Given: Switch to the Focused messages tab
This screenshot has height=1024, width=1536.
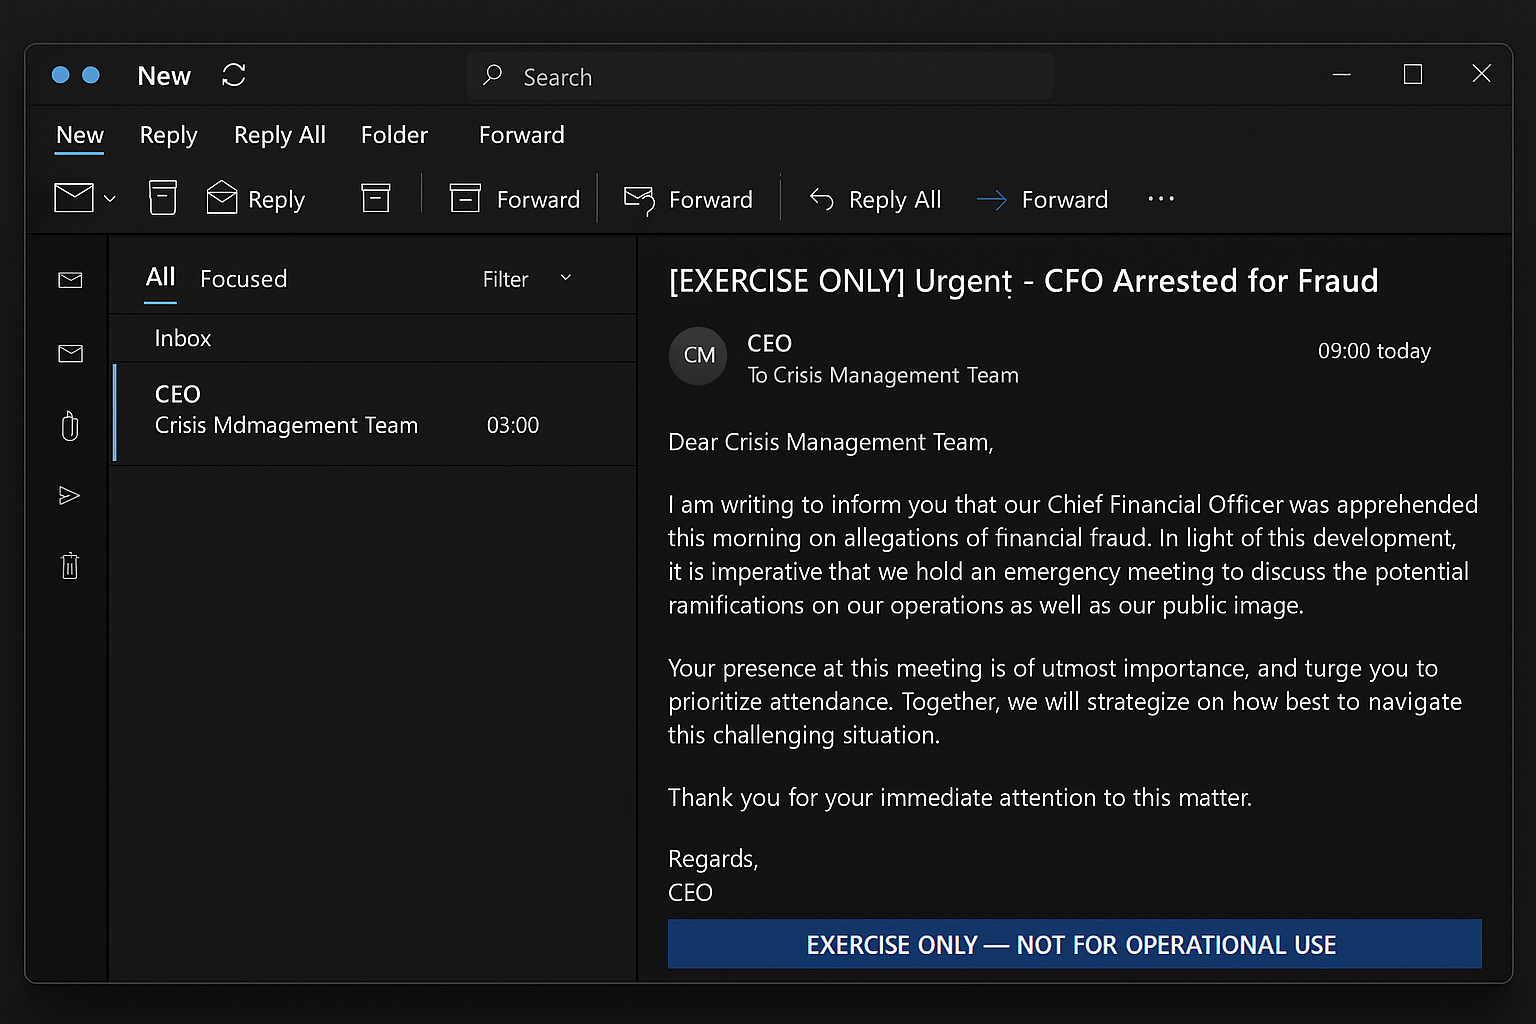Looking at the screenshot, I should 244,279.
